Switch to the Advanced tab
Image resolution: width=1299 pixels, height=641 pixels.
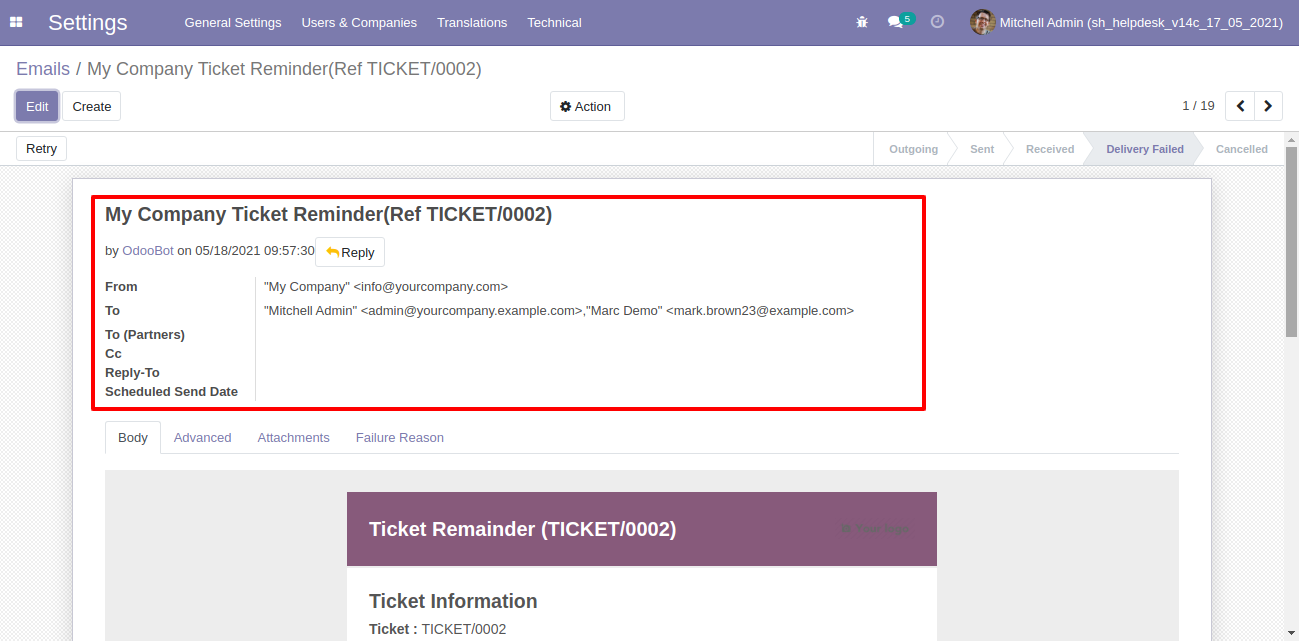tap(202, 438)
